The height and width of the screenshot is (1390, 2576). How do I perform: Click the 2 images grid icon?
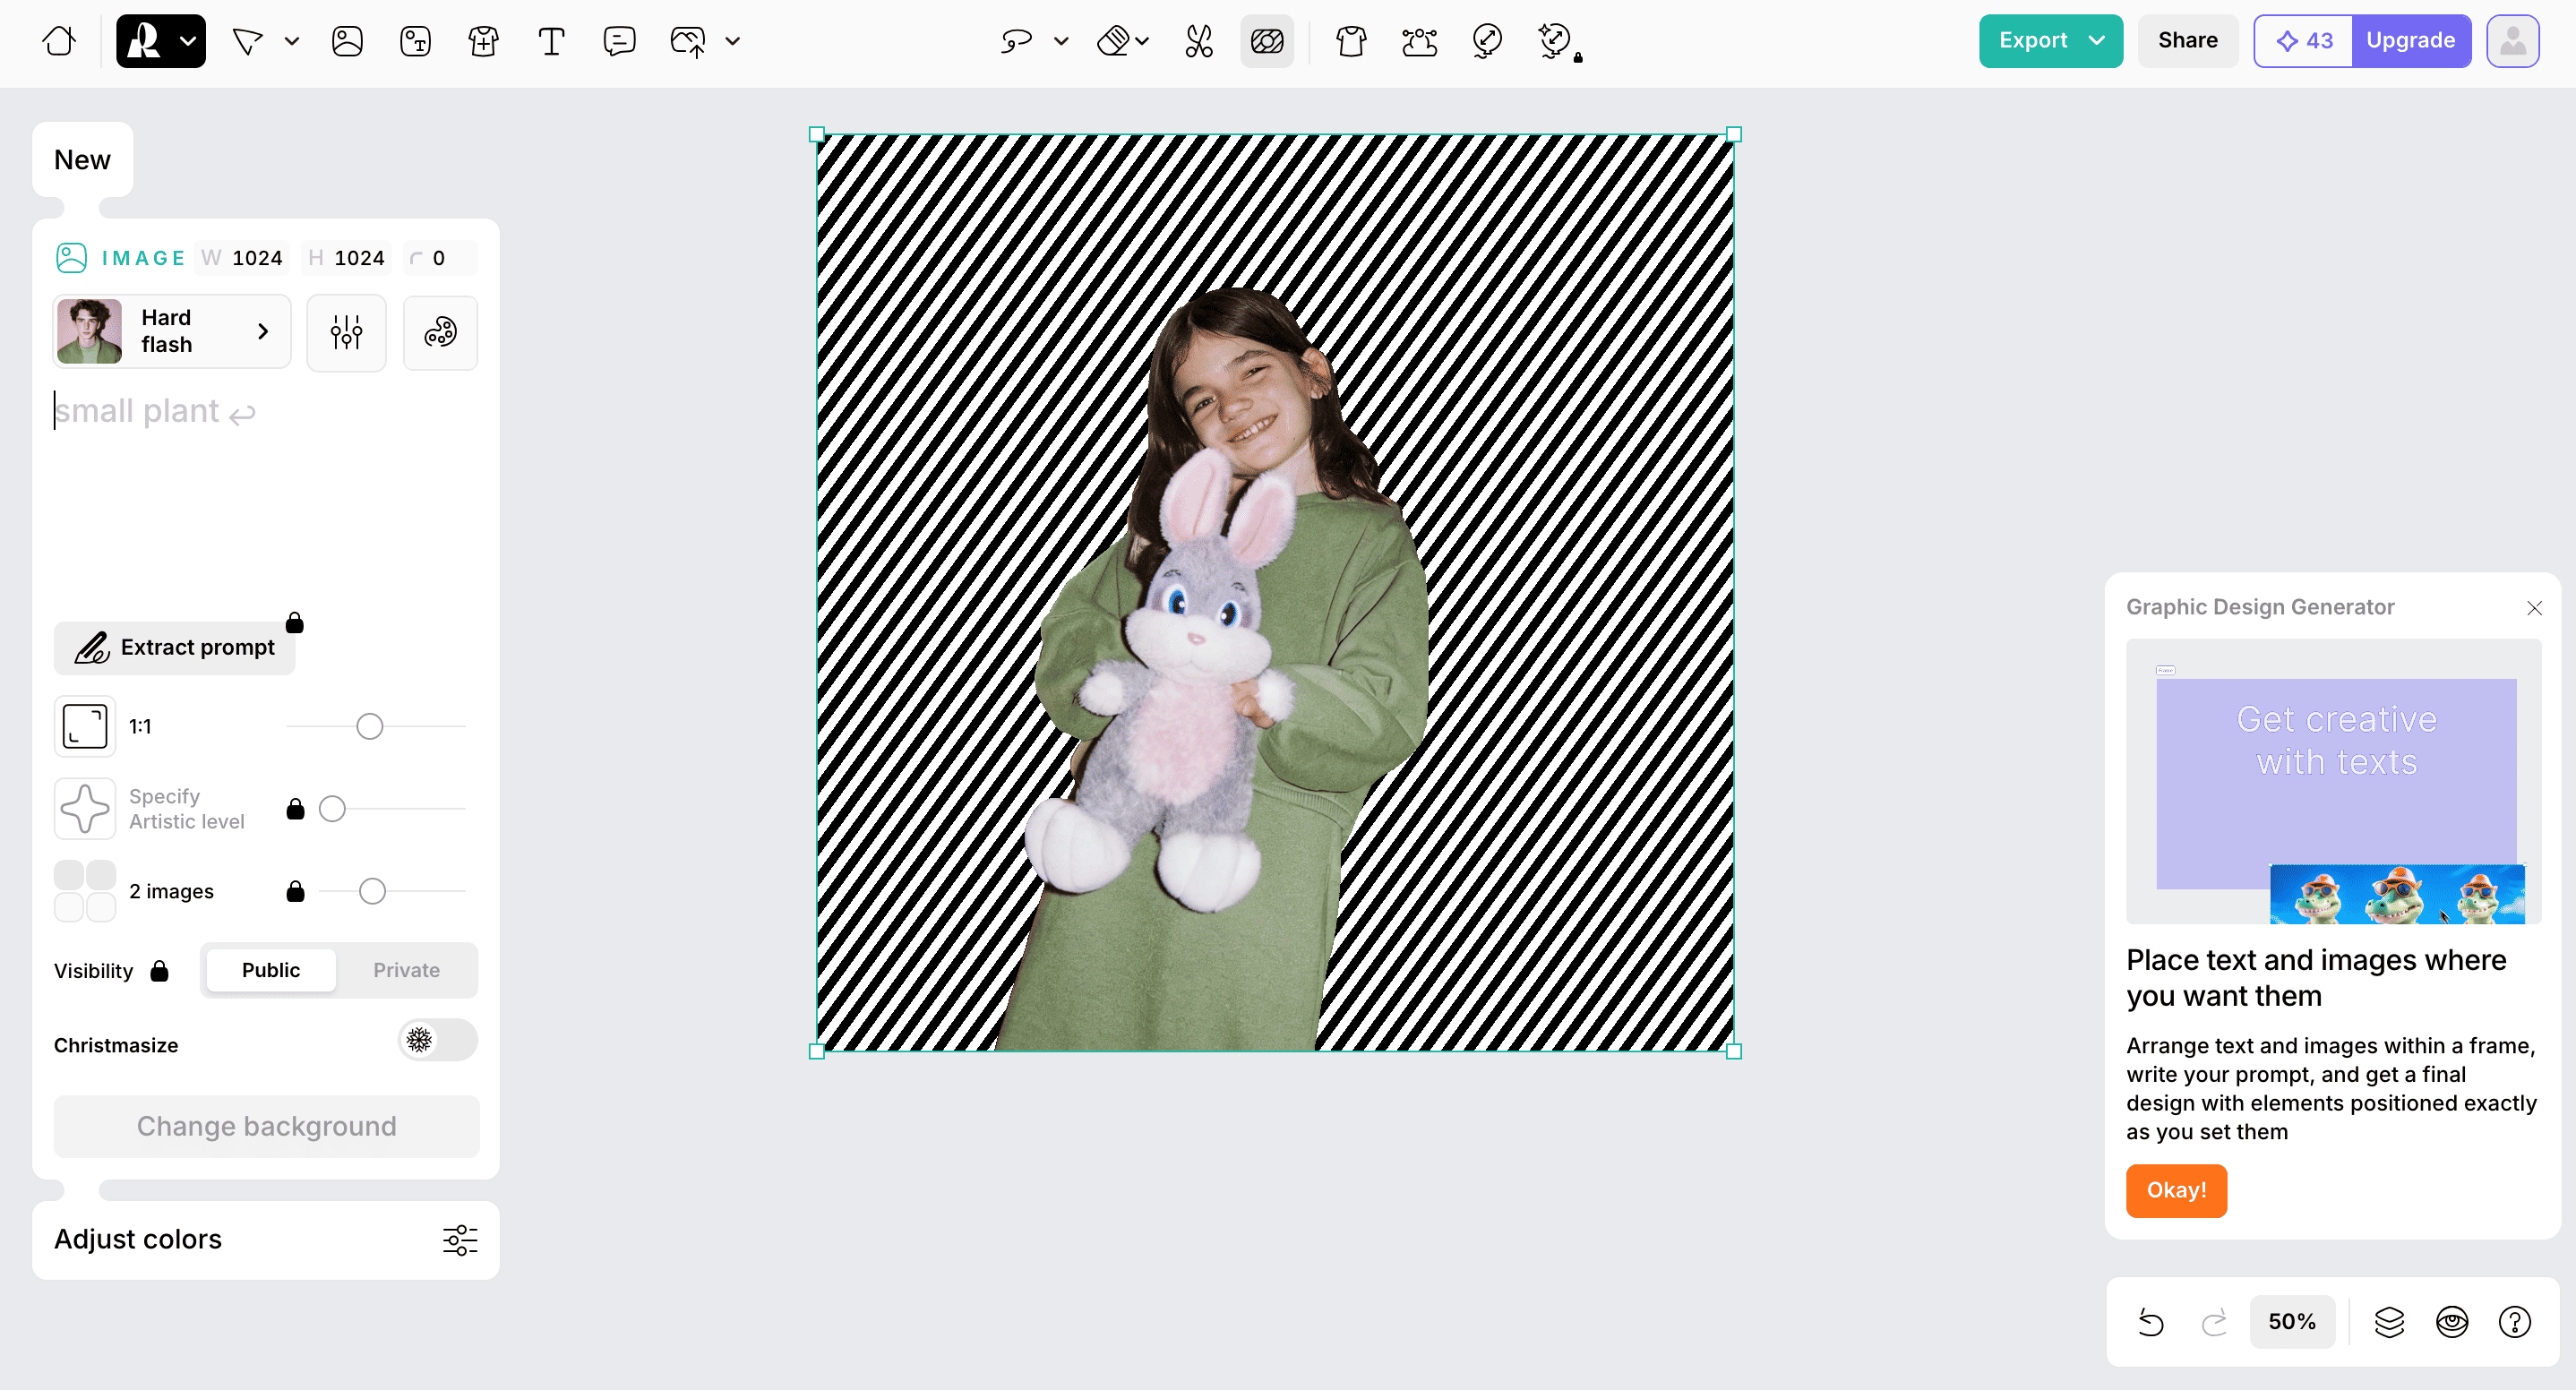[x=85, y=891]
